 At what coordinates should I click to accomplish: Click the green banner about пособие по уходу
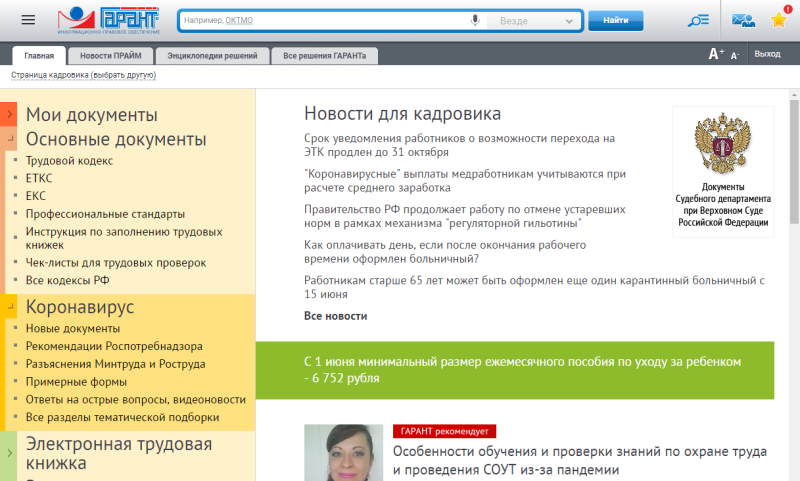[x=515, y=370]
